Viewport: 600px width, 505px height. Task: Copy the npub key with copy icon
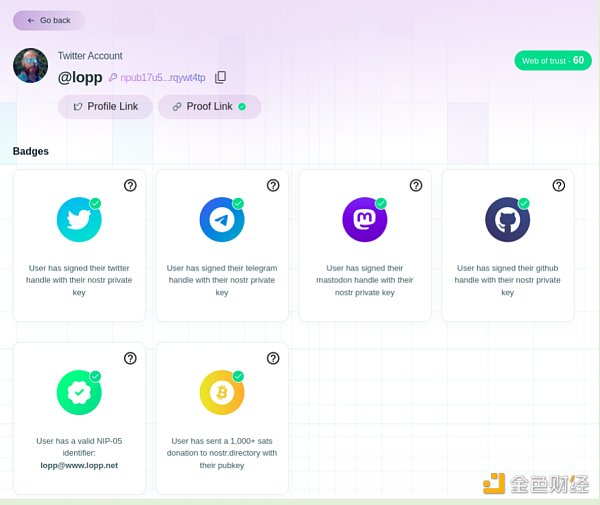coord(221,77)
